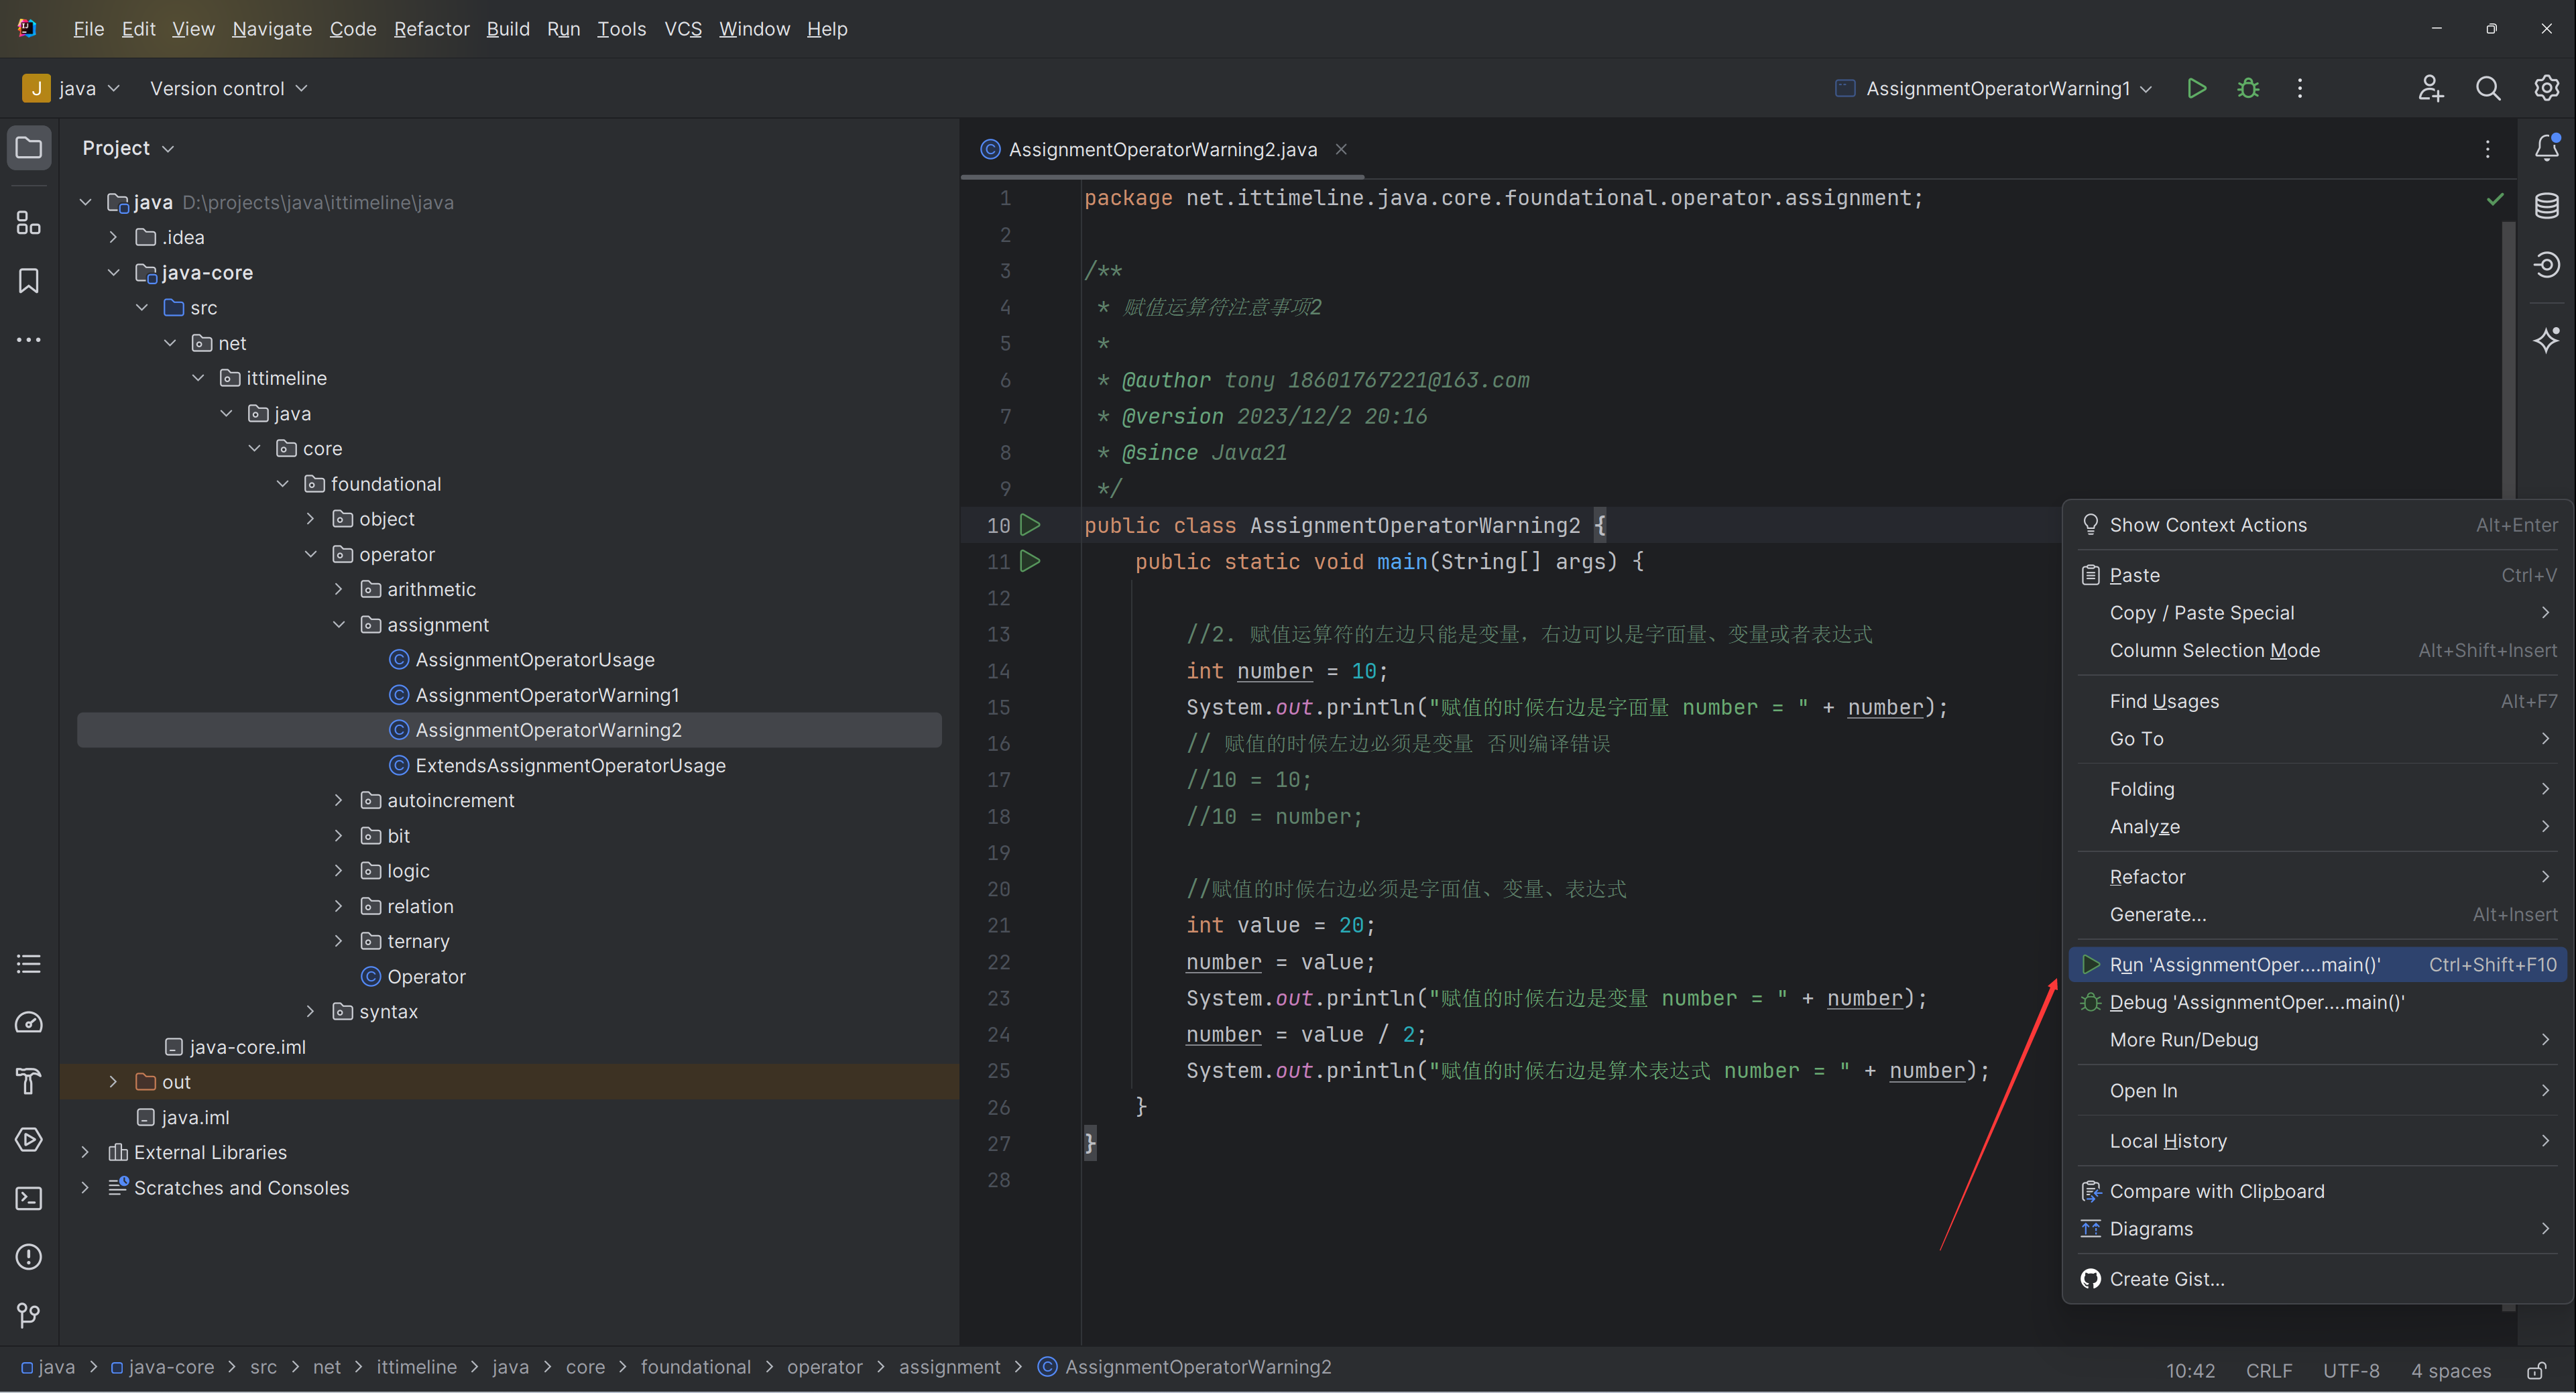Expand the ternary package
The height and width of the screenshot is (1393, 2576).
(338, 941)
